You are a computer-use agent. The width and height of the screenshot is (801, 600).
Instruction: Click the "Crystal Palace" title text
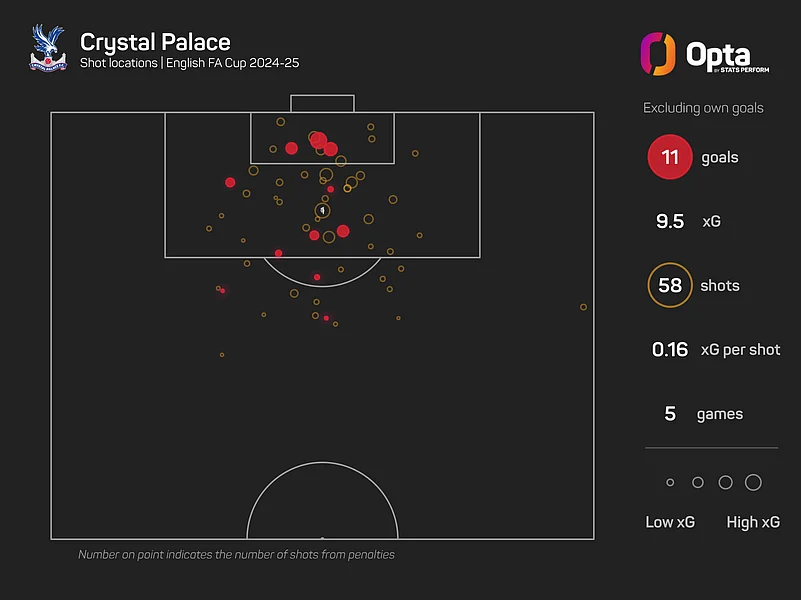155,42
